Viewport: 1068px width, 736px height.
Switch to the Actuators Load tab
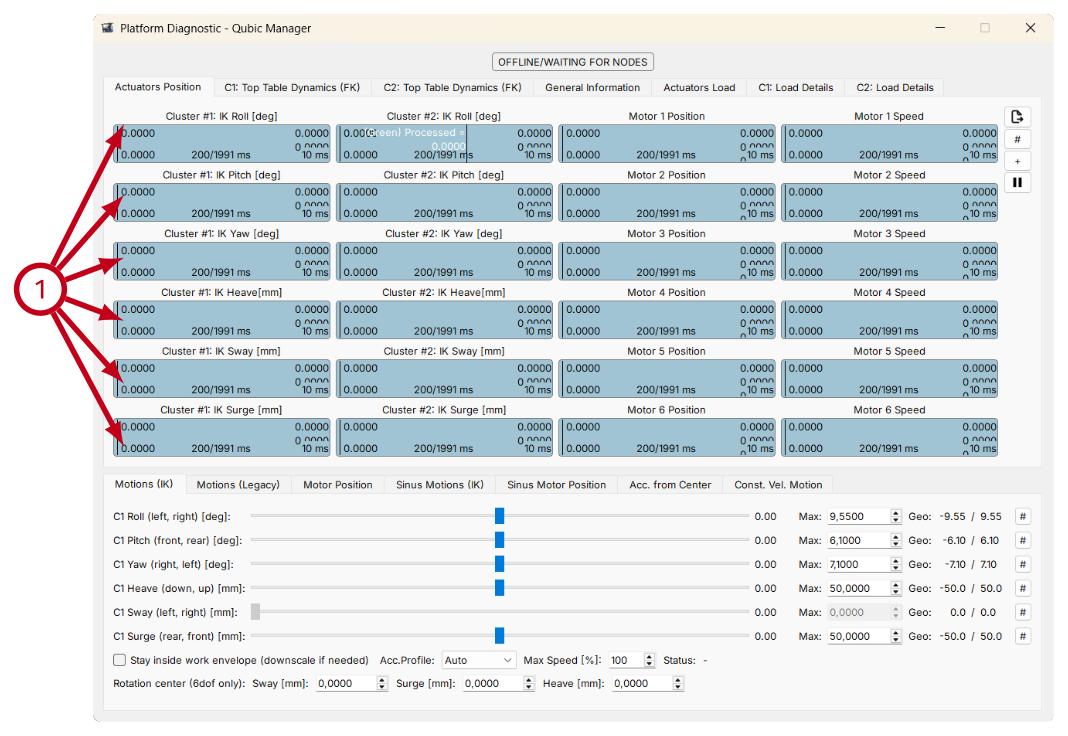(x=699, y=88)
